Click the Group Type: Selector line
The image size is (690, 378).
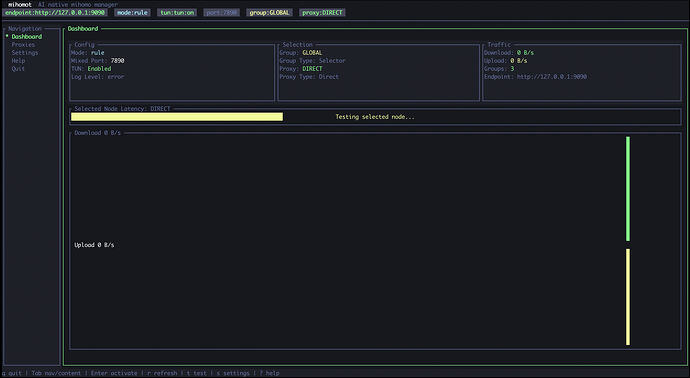(x=312, y=61)
